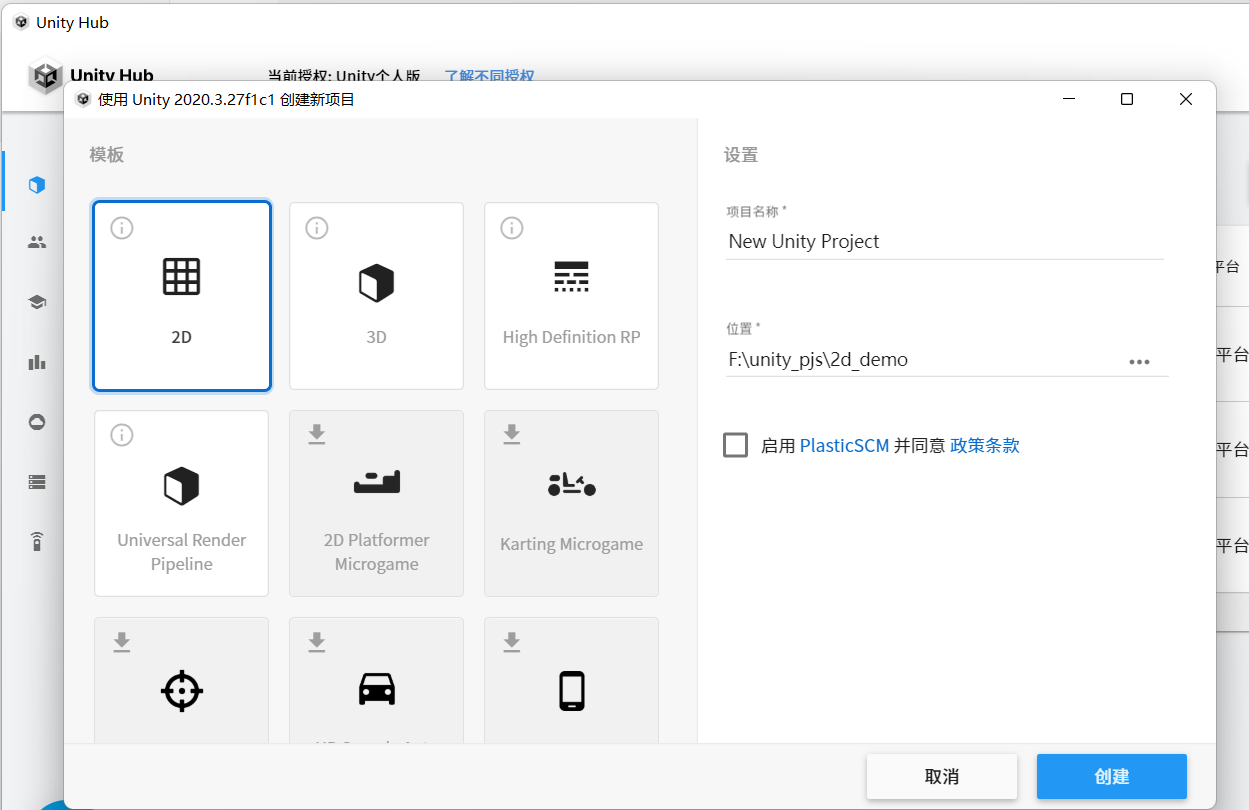This screenshot has width=1249, height=810.
Task: Open info icon on 3D template
Action: click(x=317, y=228)
